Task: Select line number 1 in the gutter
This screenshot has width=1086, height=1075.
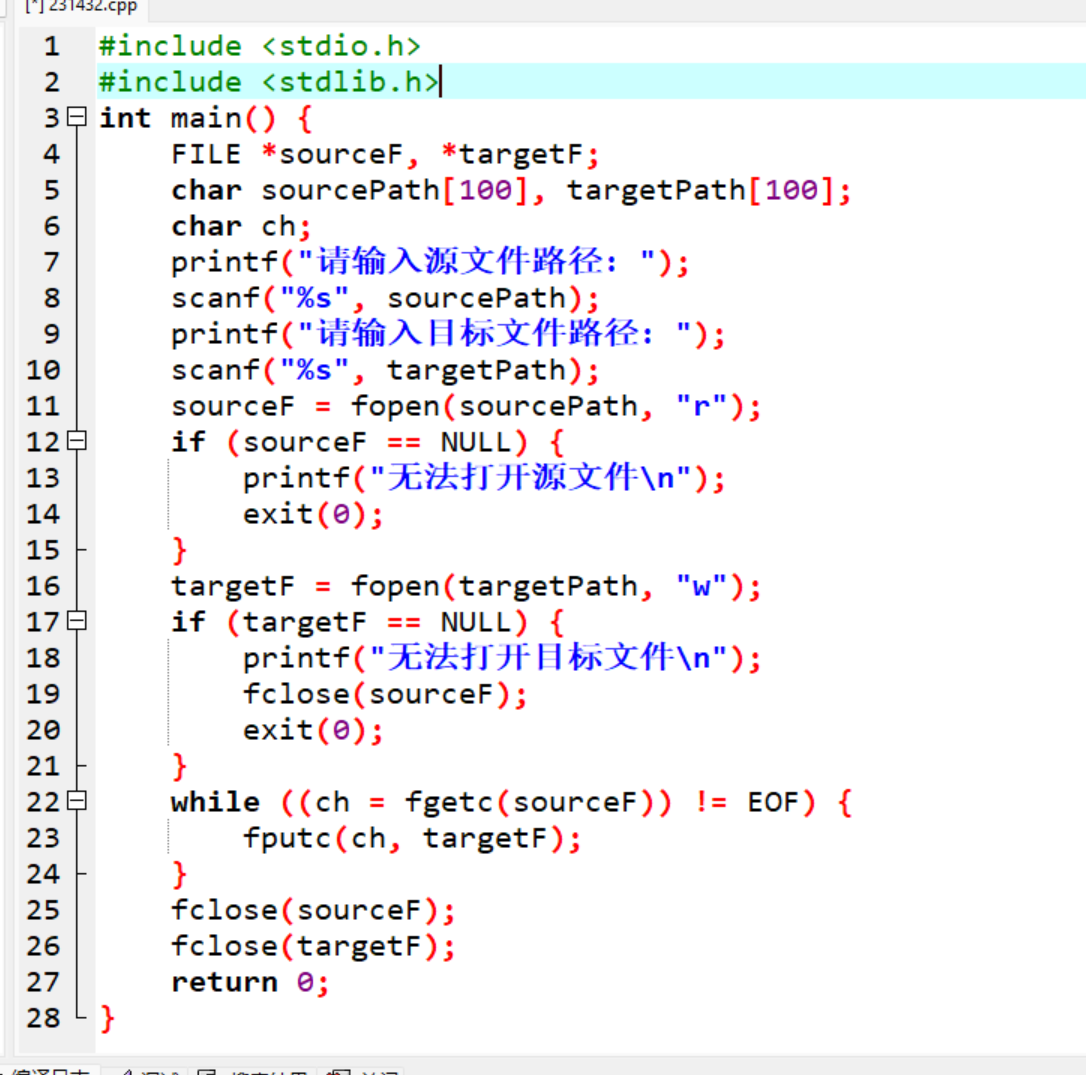Action: point(51,46)
